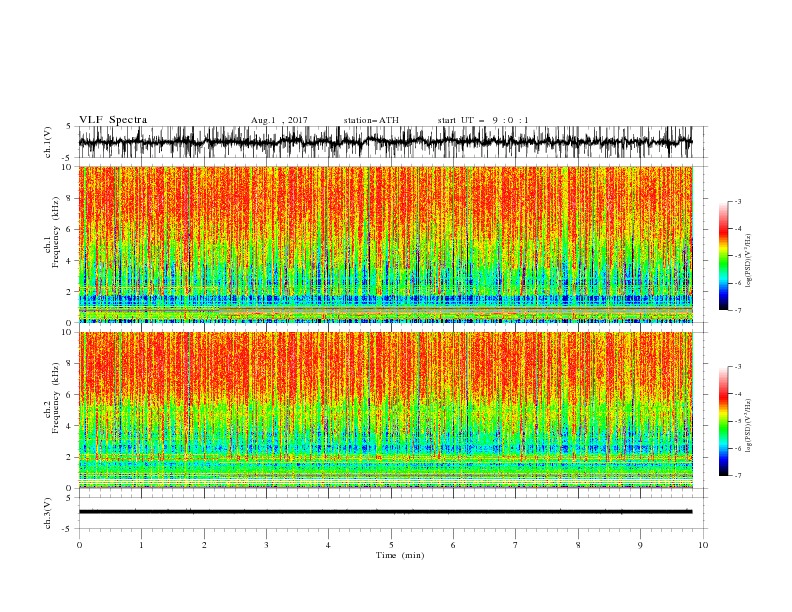Click the ch.1 voltage waveform trace
The height and width of the screenshot is (612, 792).
click(385, 142)
